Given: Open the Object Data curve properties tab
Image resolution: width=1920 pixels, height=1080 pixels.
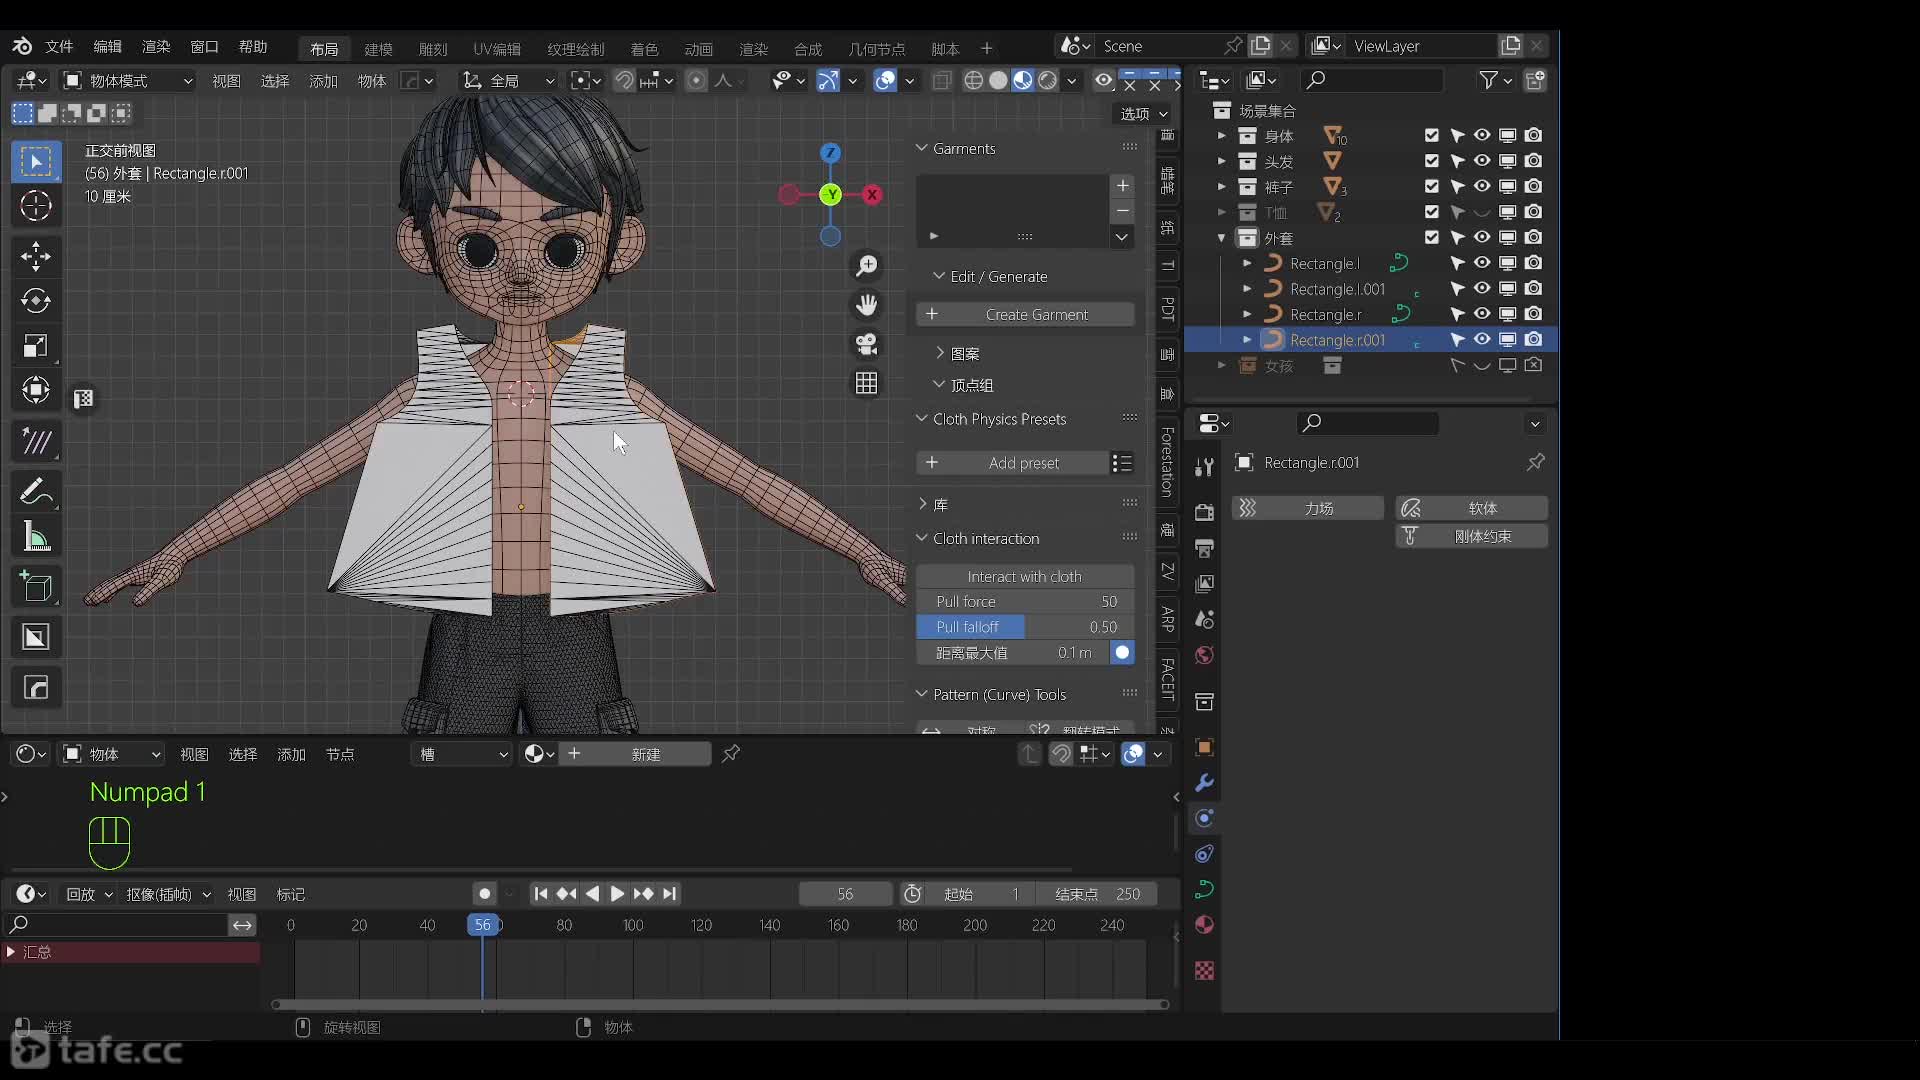Looking at the screenshot, I should click(x=1204, y=889).
